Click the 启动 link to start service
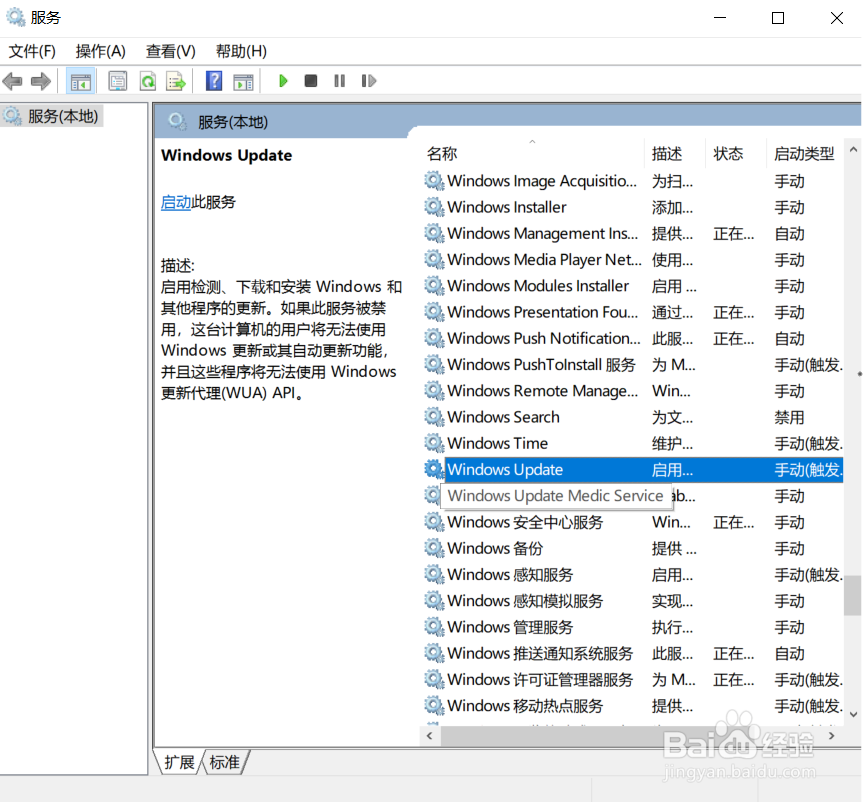 click(x=176, y=202)
